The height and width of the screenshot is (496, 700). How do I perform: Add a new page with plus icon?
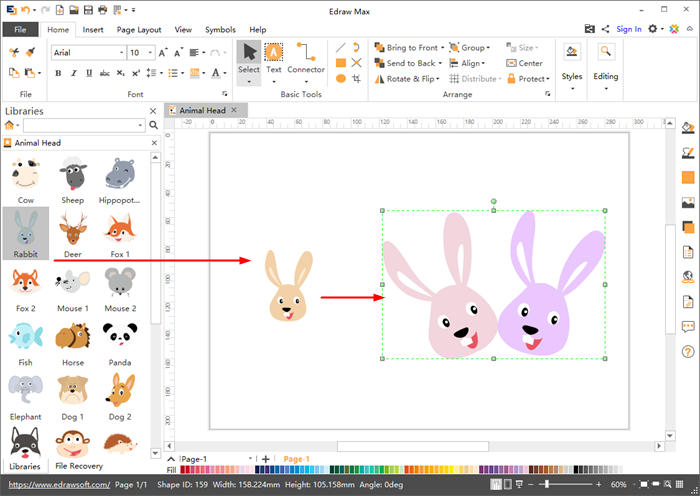point(265,459)
